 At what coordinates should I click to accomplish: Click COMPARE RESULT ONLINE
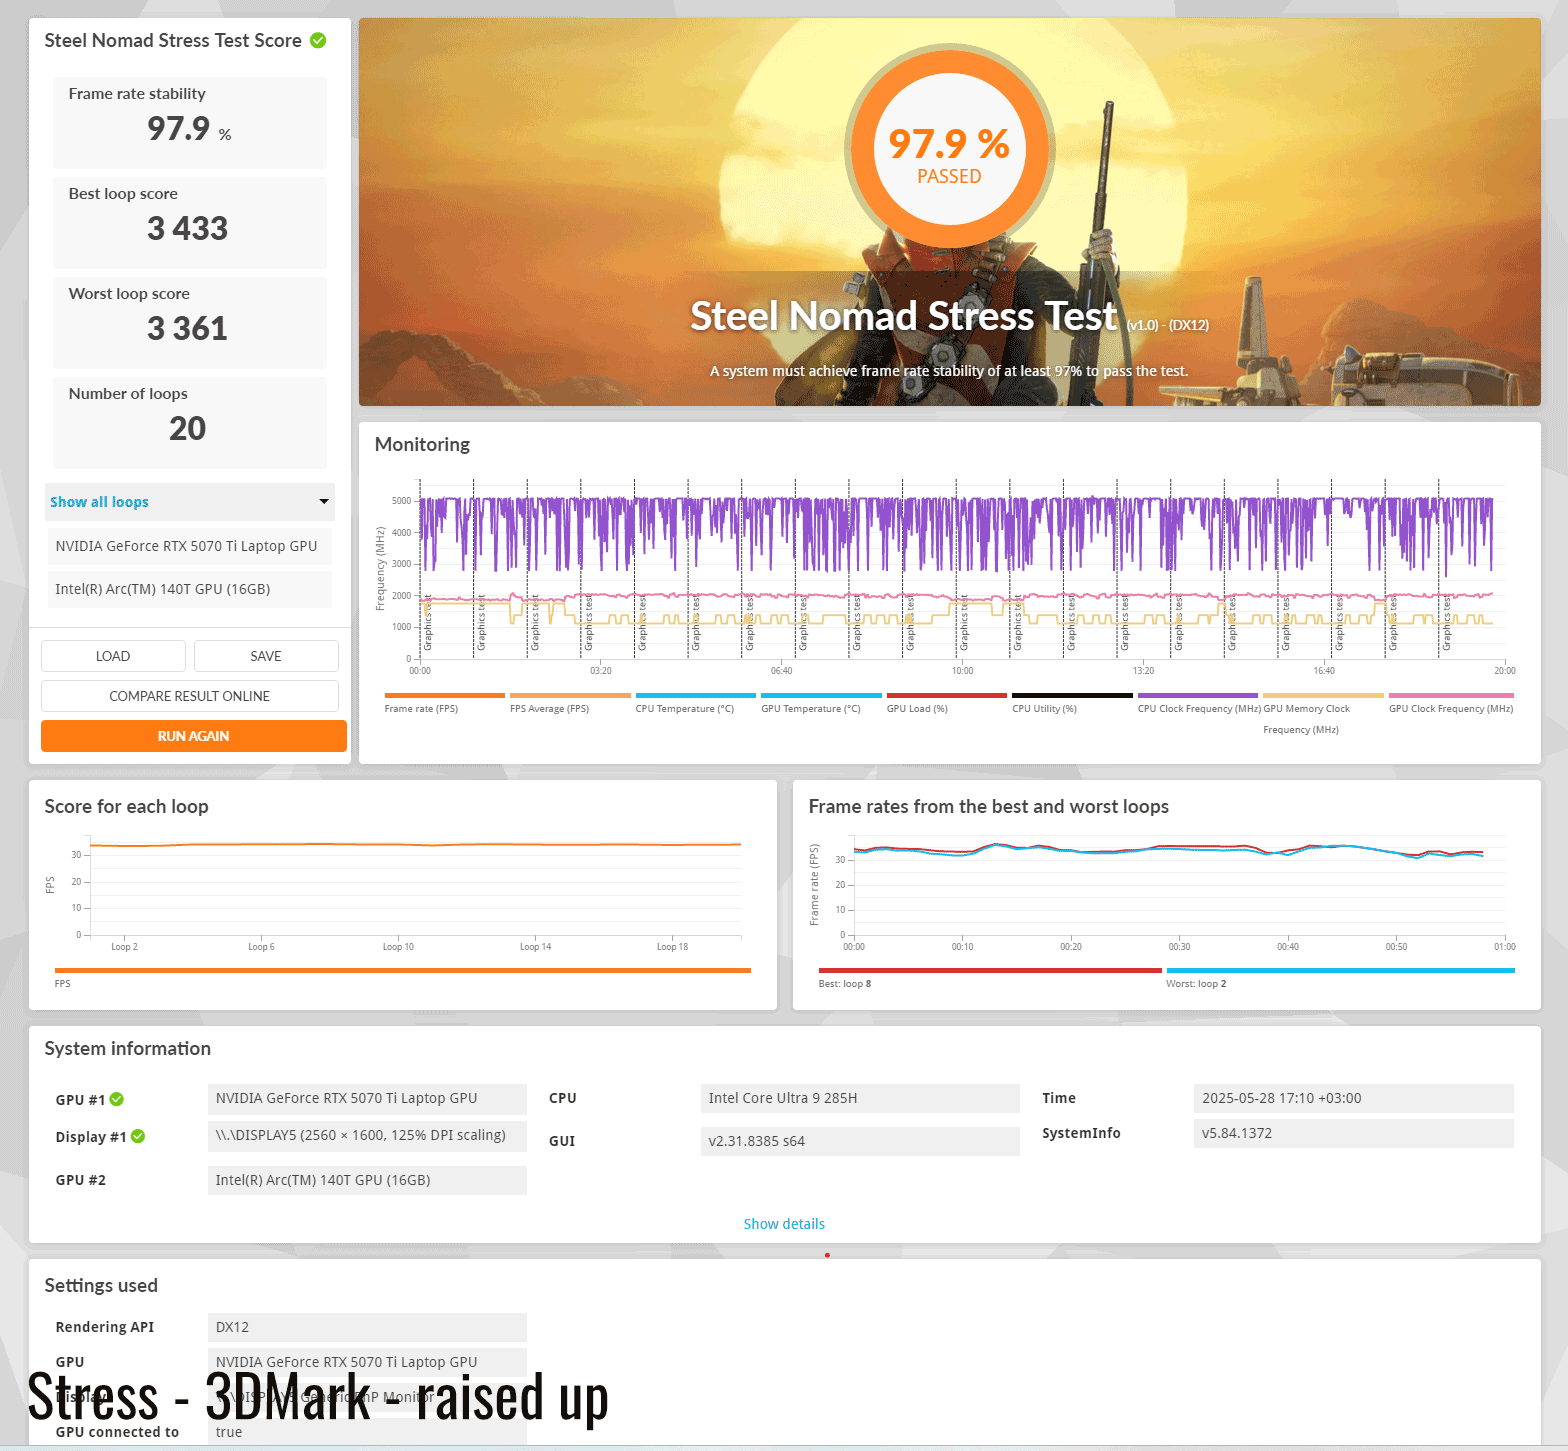pyautogui.click(x=190, y=696)
